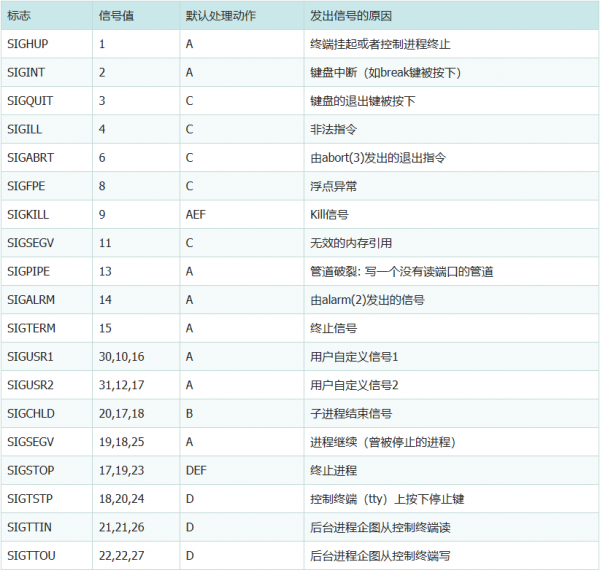Select the 非法指令 description cell
600x570 pixels.
click(x=334, y=129)
